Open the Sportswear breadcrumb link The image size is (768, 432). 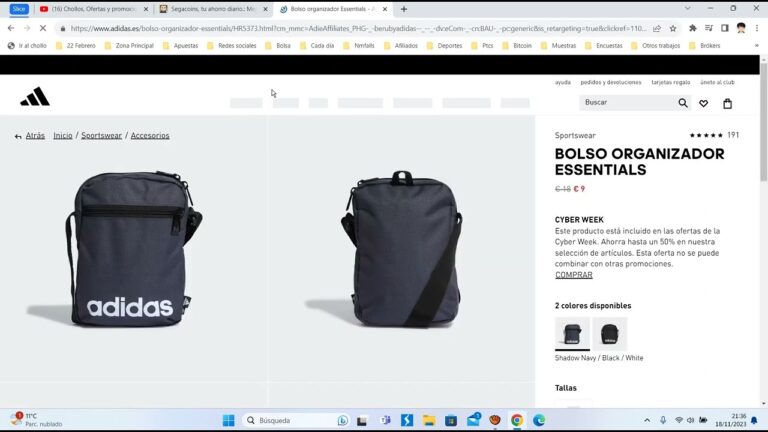tap(101, 136)
